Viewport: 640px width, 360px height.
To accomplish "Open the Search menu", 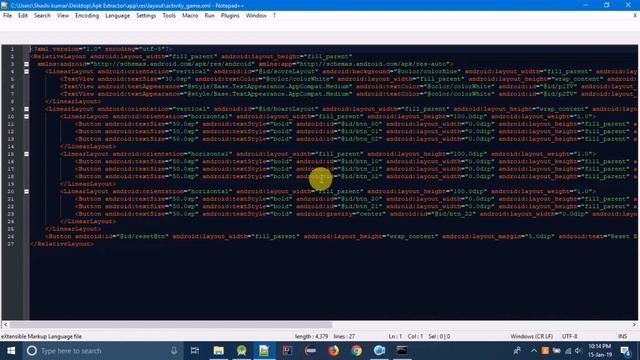I will [x=42, y=16].
